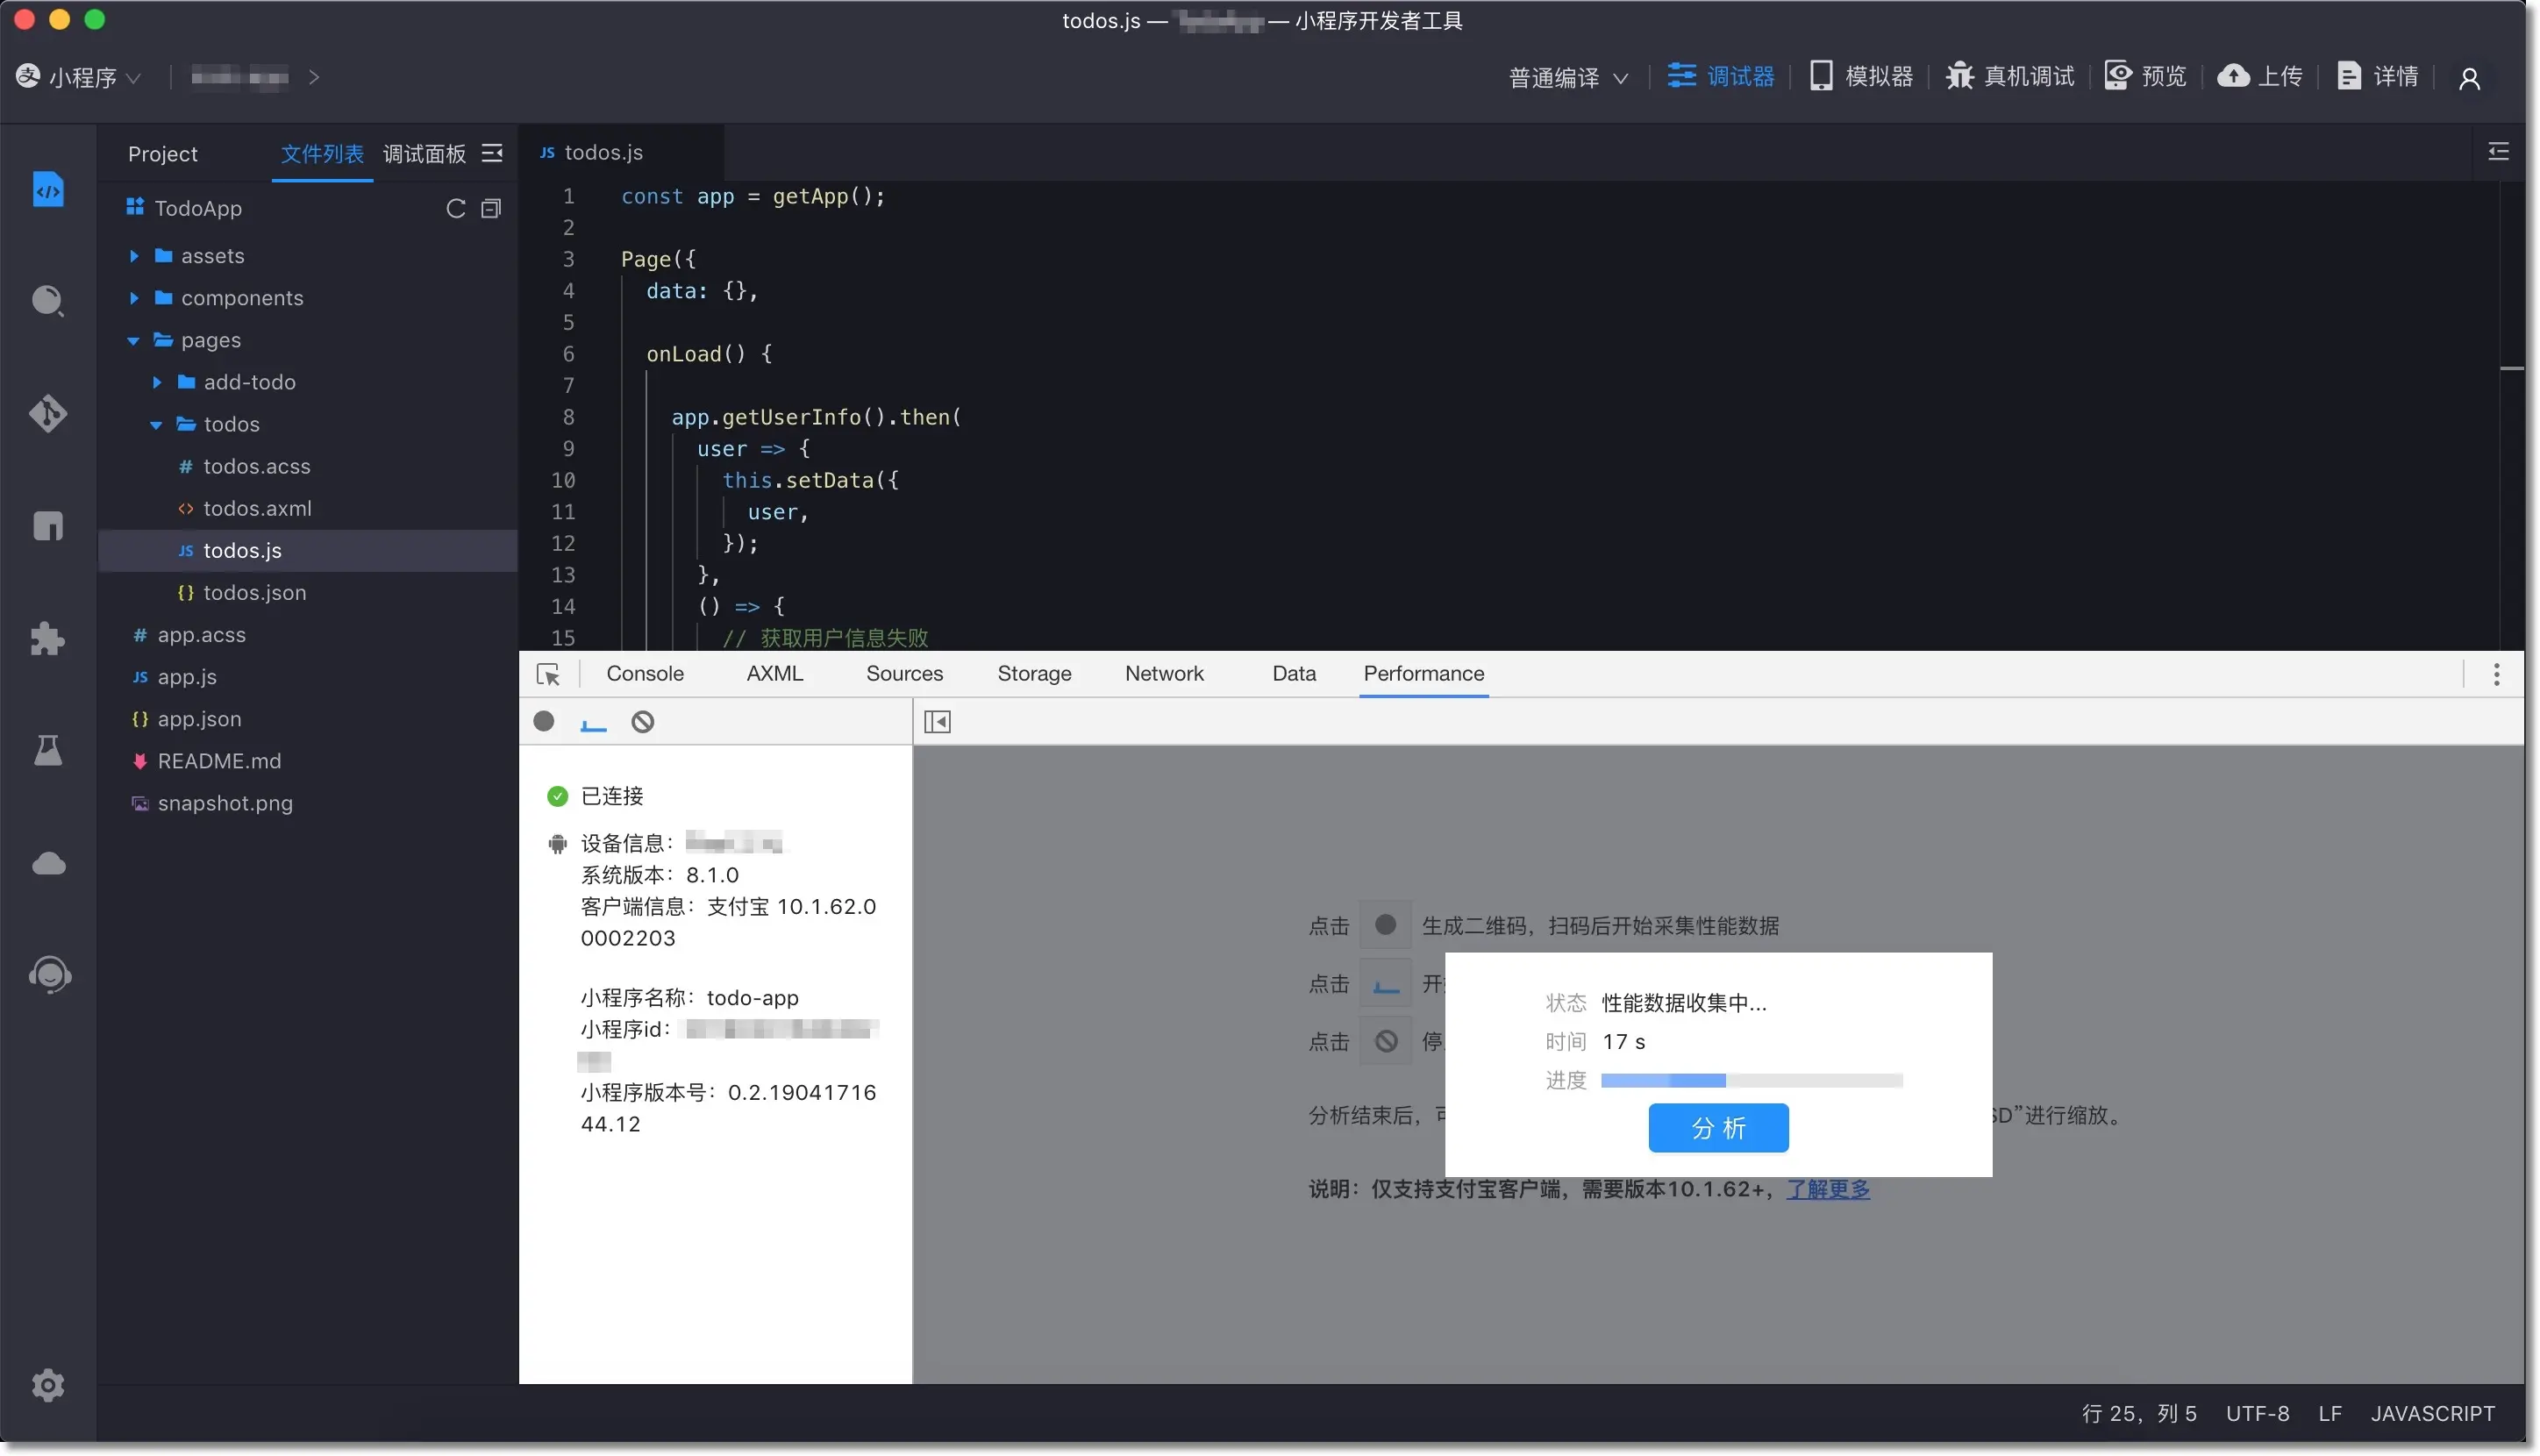Click the stop collection icon
The image size is (2540, 1456).
(x=641, y=721)
